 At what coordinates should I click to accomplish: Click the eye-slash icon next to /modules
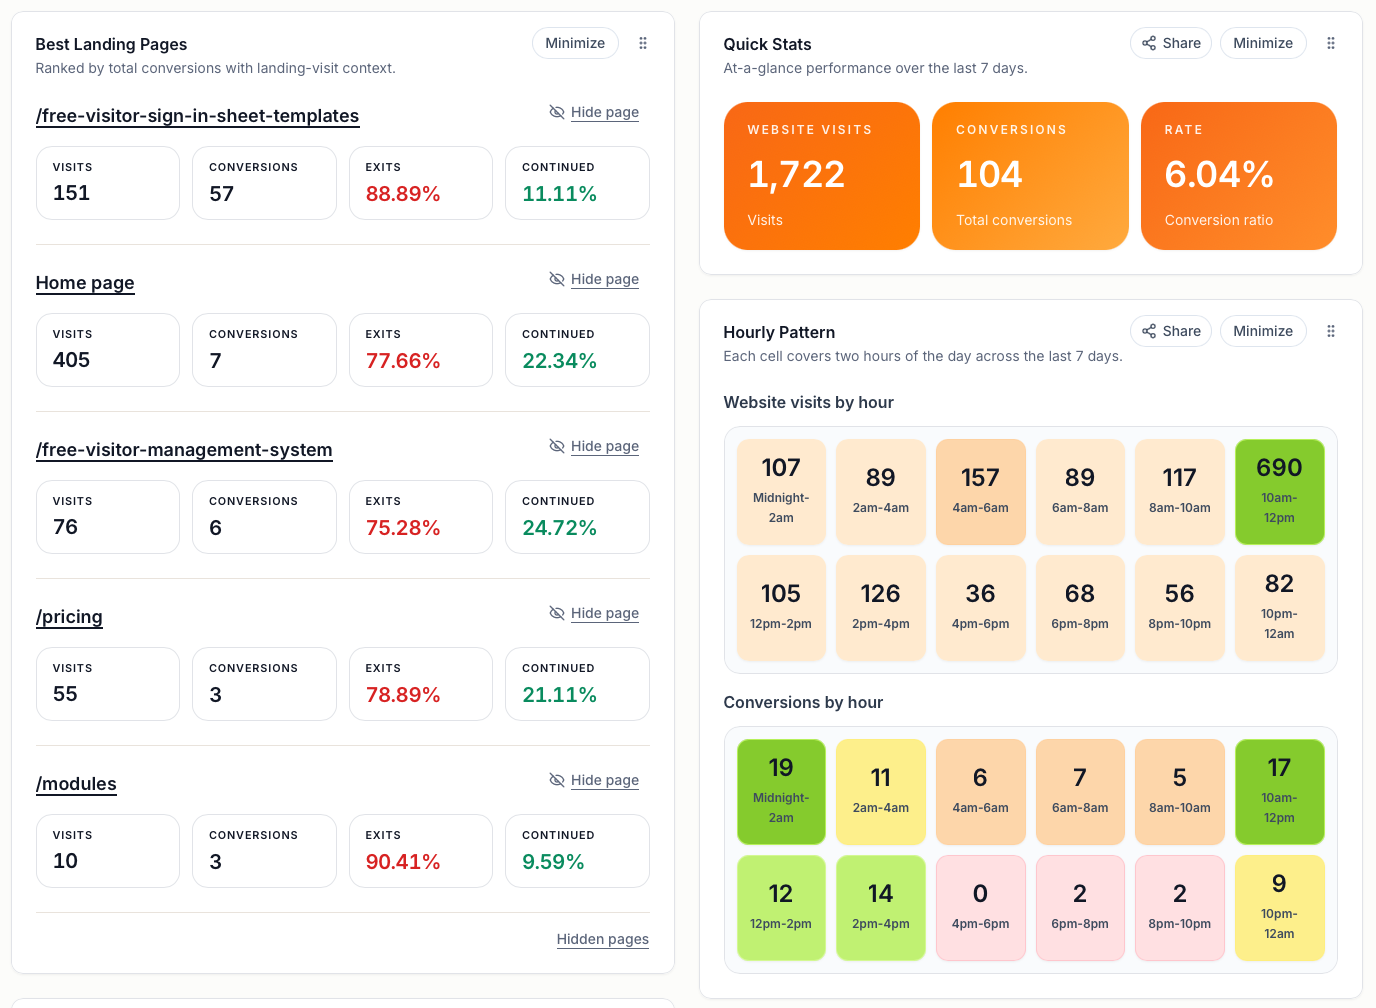557,780
